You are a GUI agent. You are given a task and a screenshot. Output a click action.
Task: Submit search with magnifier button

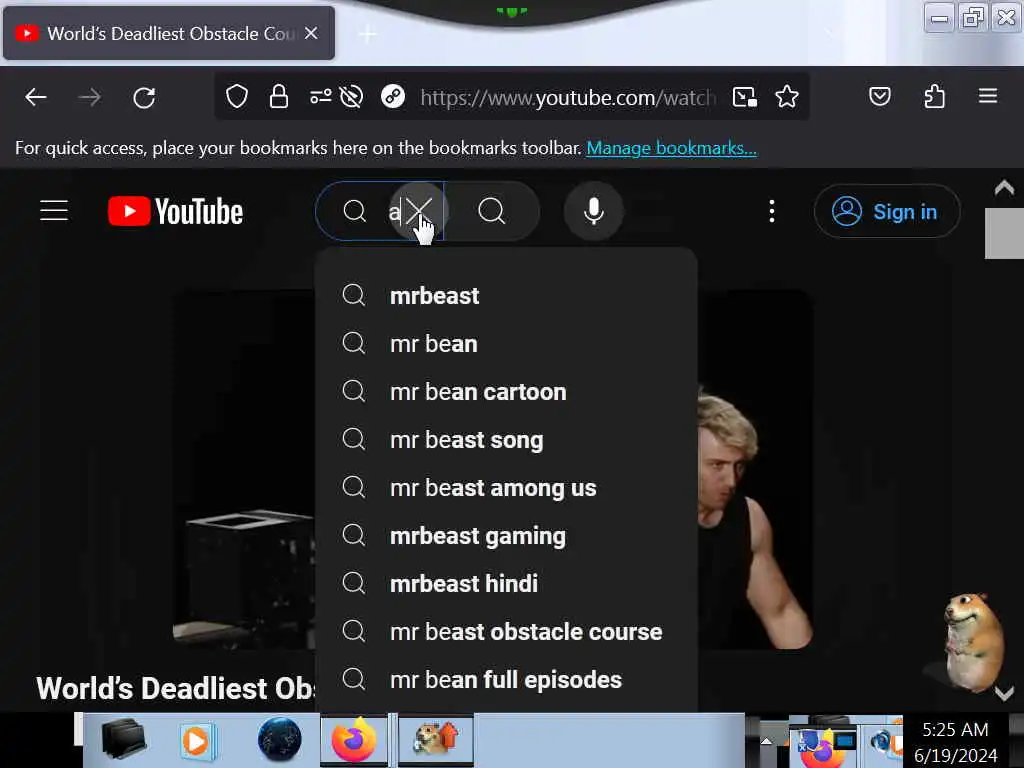click(492, 211)
